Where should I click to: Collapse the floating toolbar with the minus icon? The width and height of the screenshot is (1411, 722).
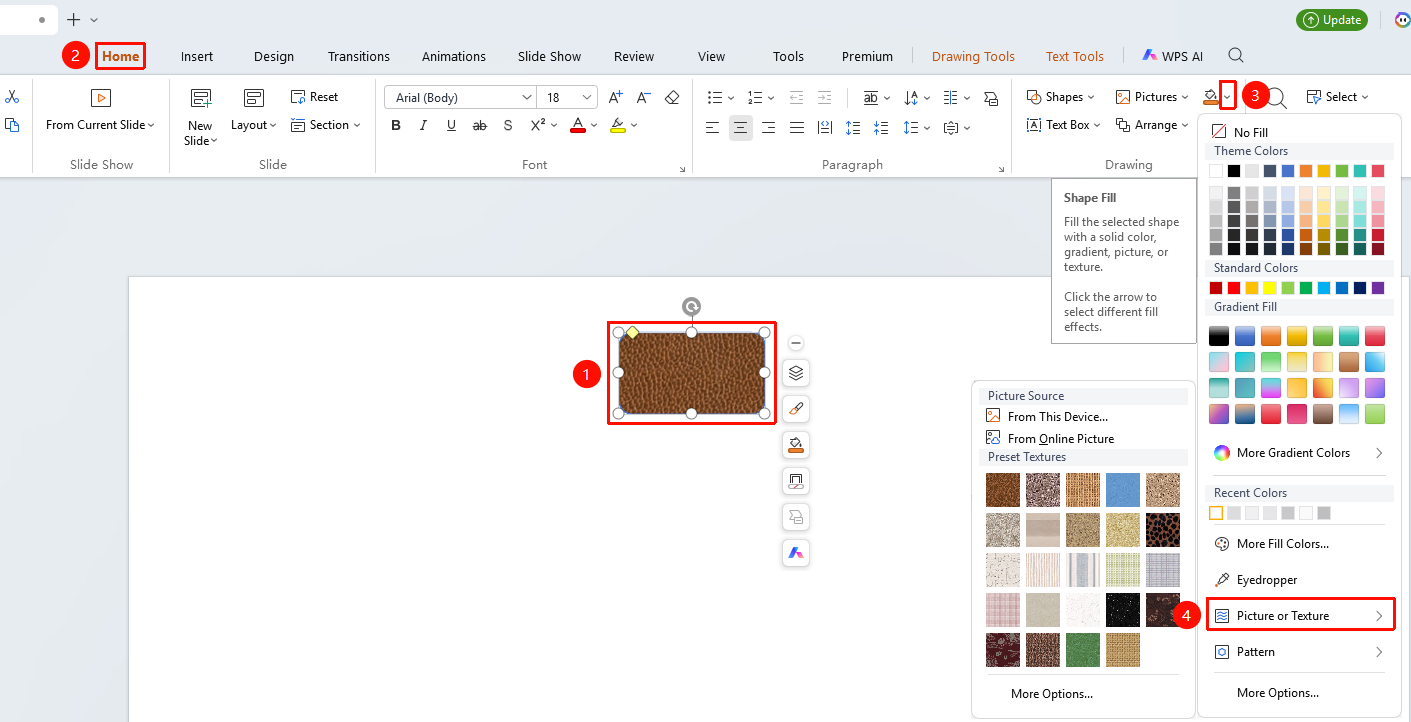pos(796,343)
